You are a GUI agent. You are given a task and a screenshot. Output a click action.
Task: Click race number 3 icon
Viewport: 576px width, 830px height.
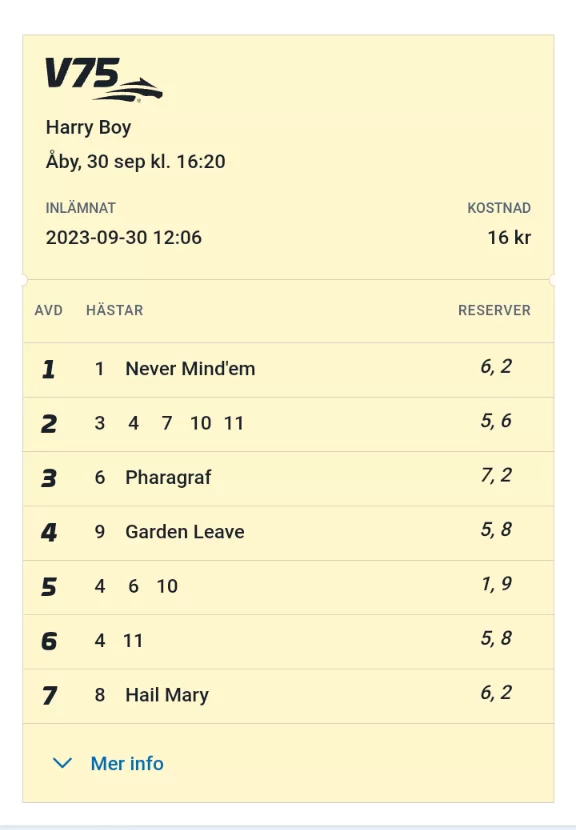[49, 478]
